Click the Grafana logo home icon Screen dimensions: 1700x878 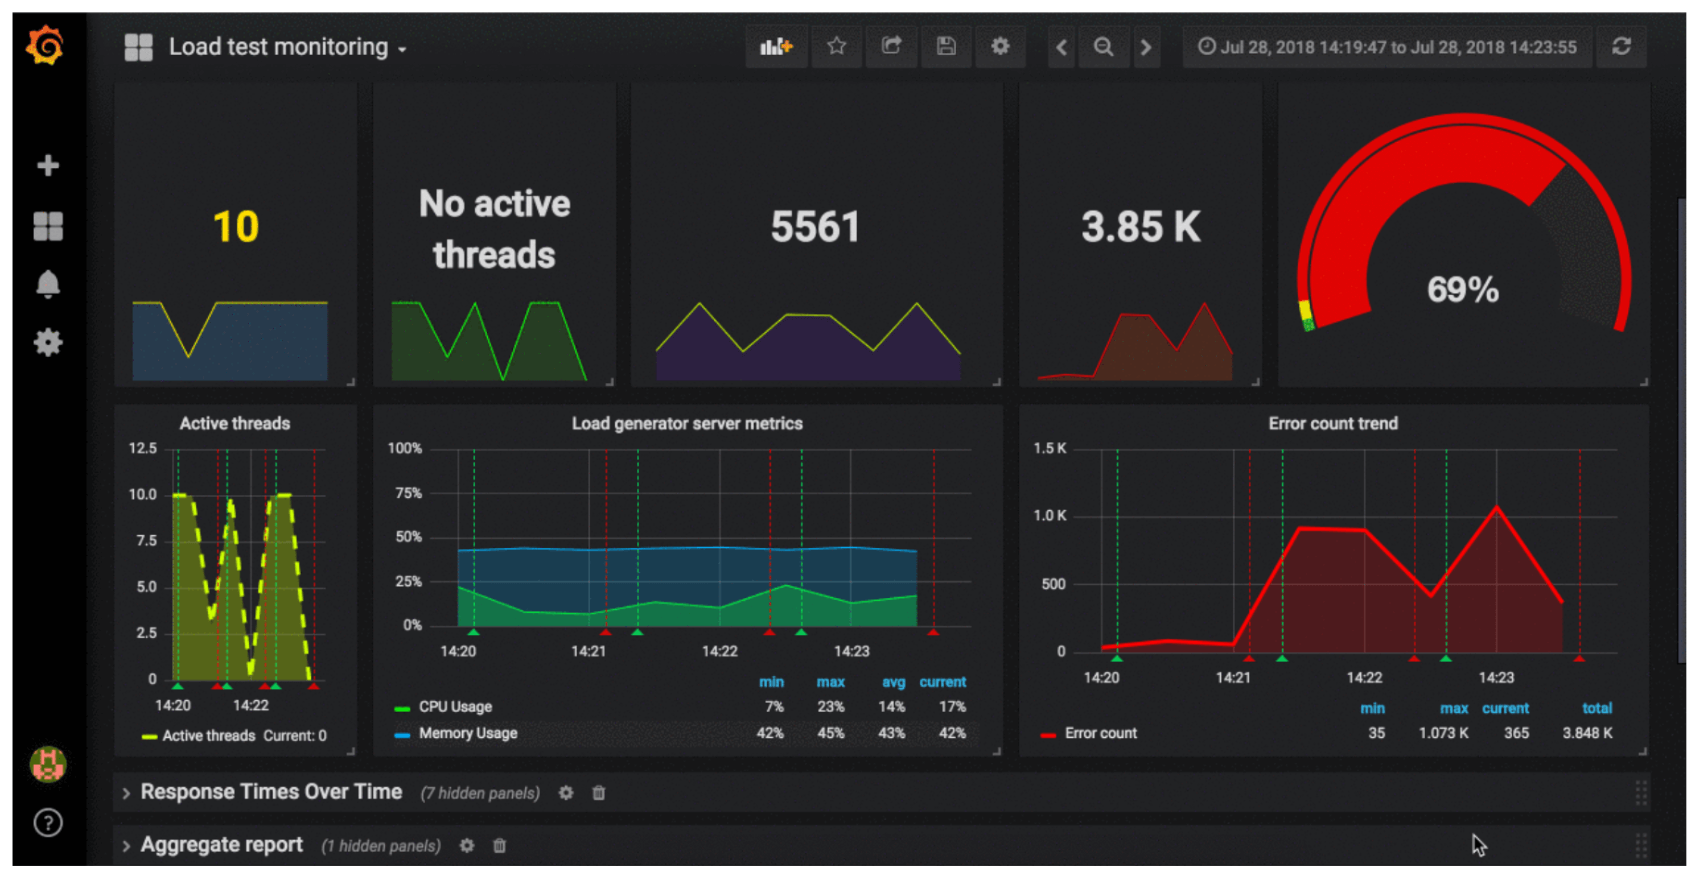46,46
